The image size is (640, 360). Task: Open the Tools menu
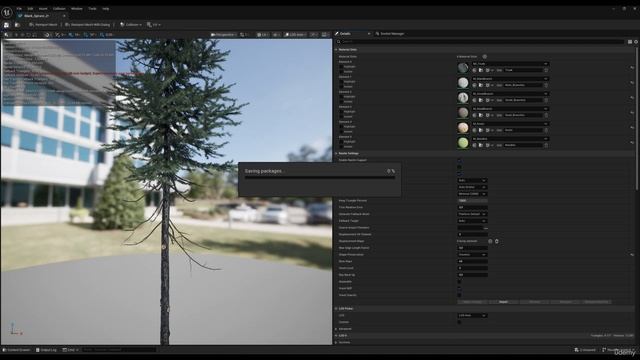92,9
